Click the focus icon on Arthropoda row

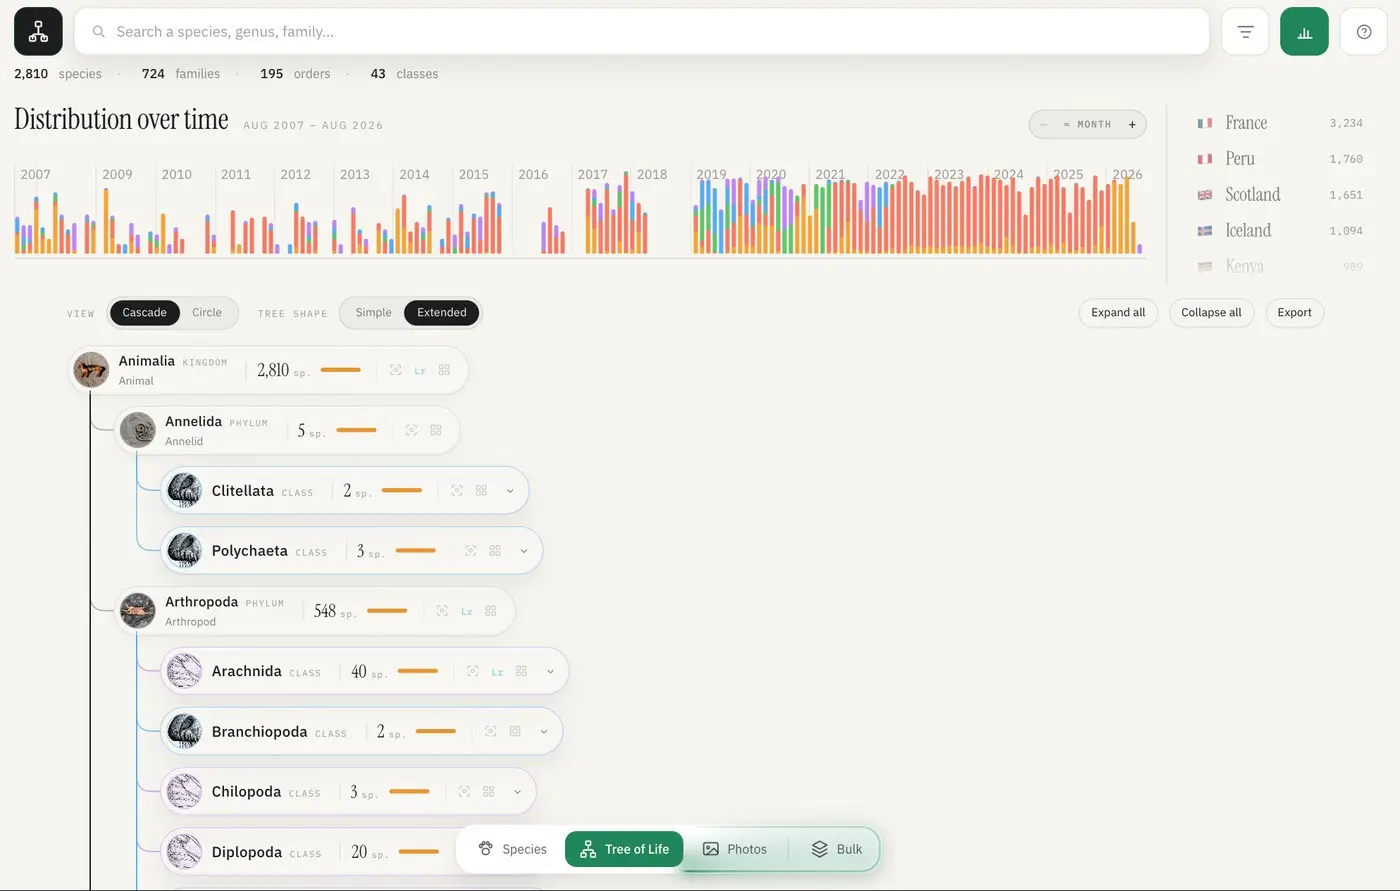coord(442,610)
